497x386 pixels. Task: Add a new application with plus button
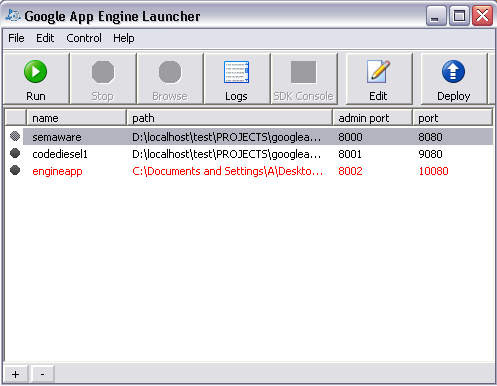[x=15, y=374]
